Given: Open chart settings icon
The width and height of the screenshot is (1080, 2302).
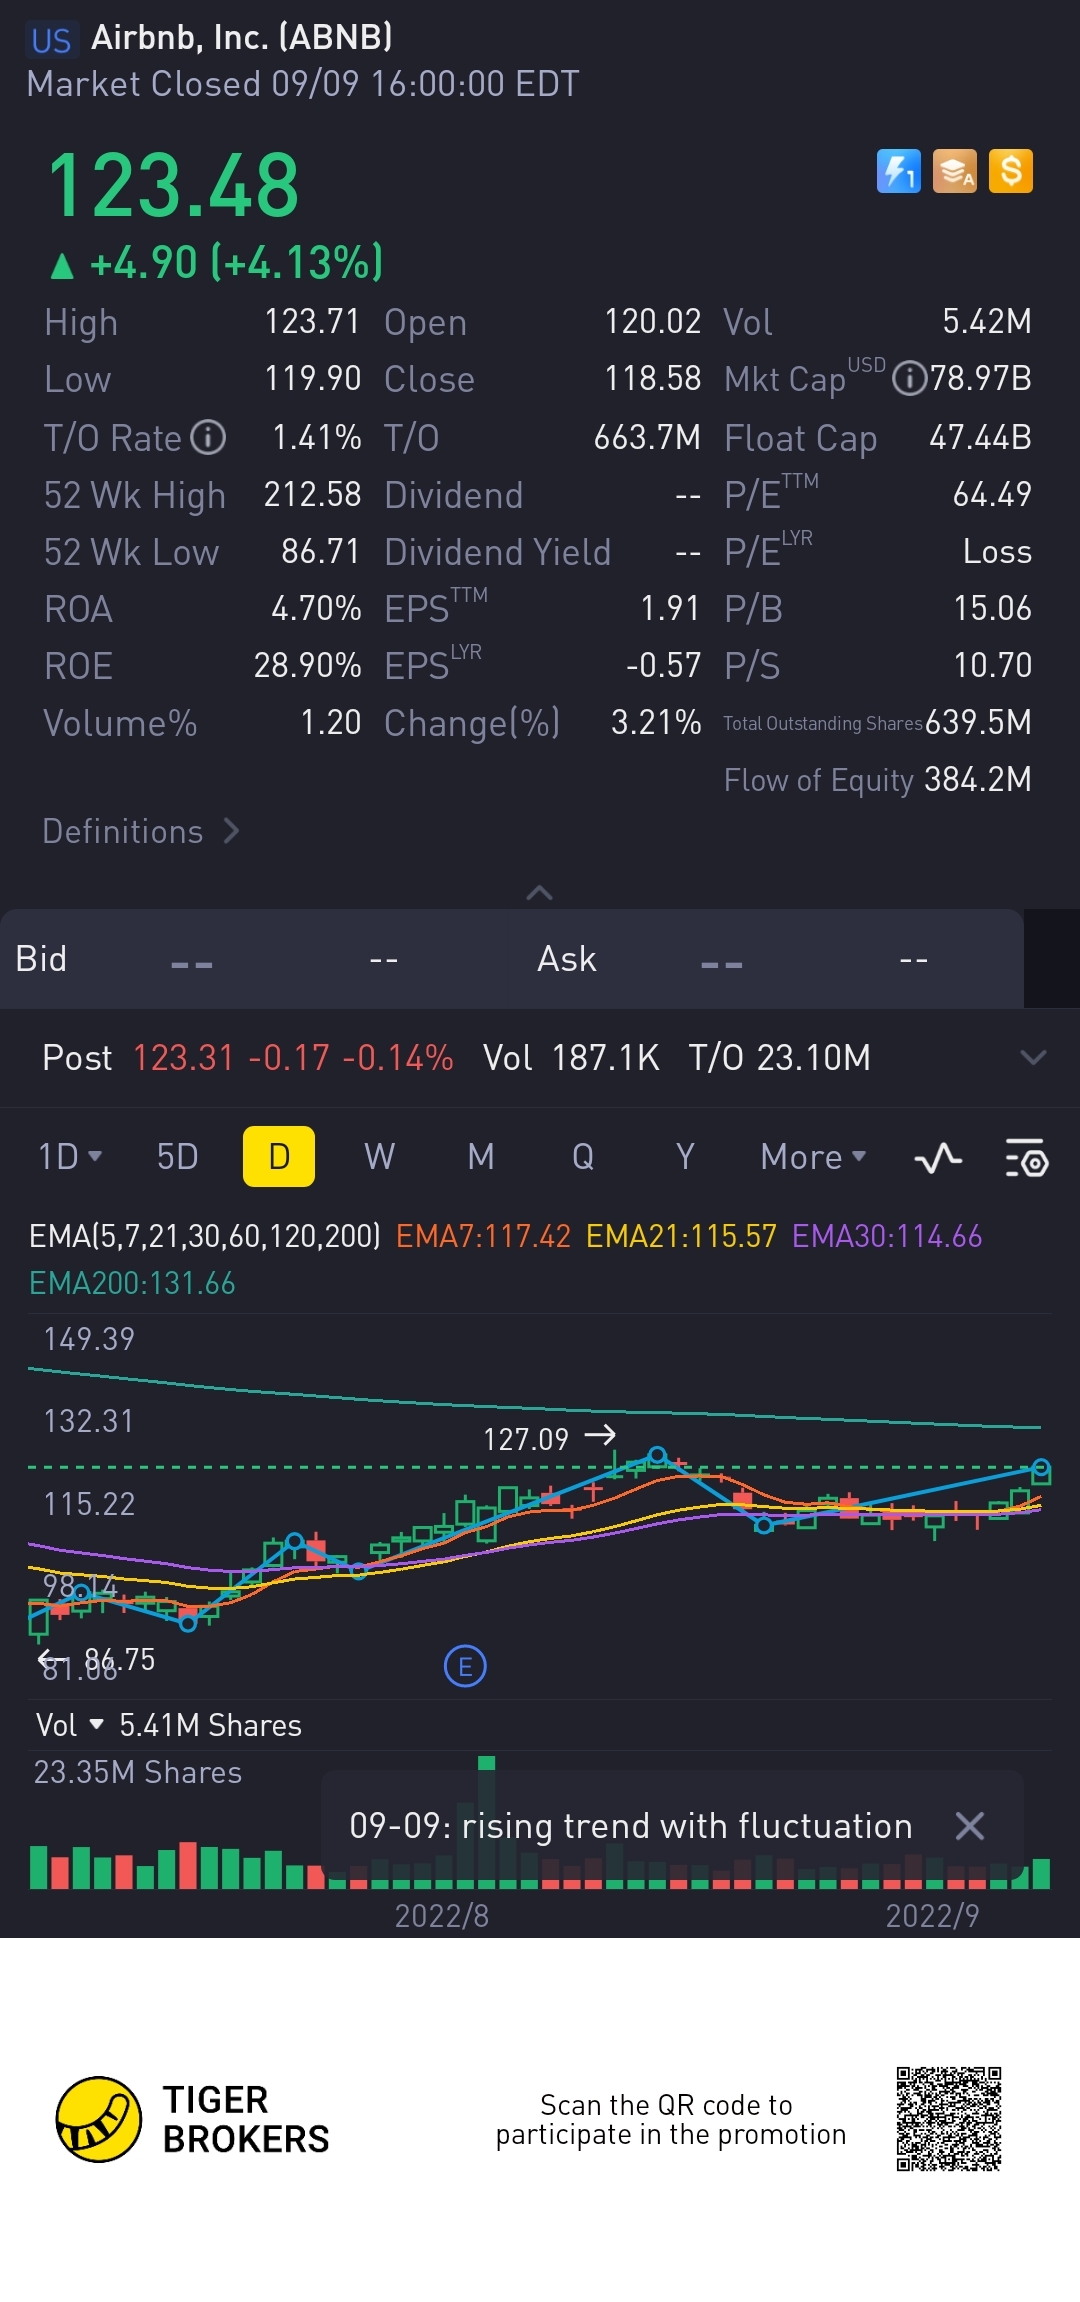Looking at the screenshot, I should coord(1026,1158).
